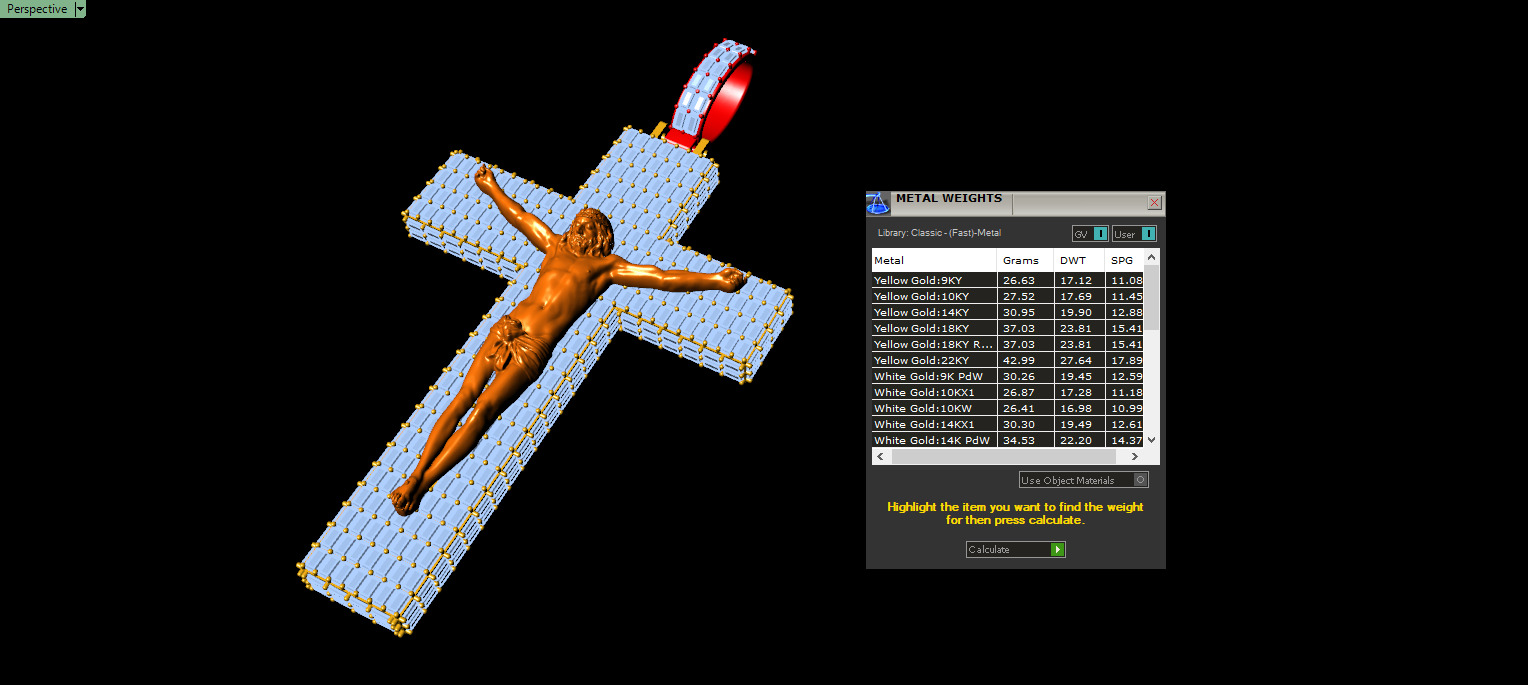Click the 26.63 grams value
The height and width of the screenshot is (685, 1528).
pos(1017,280)
